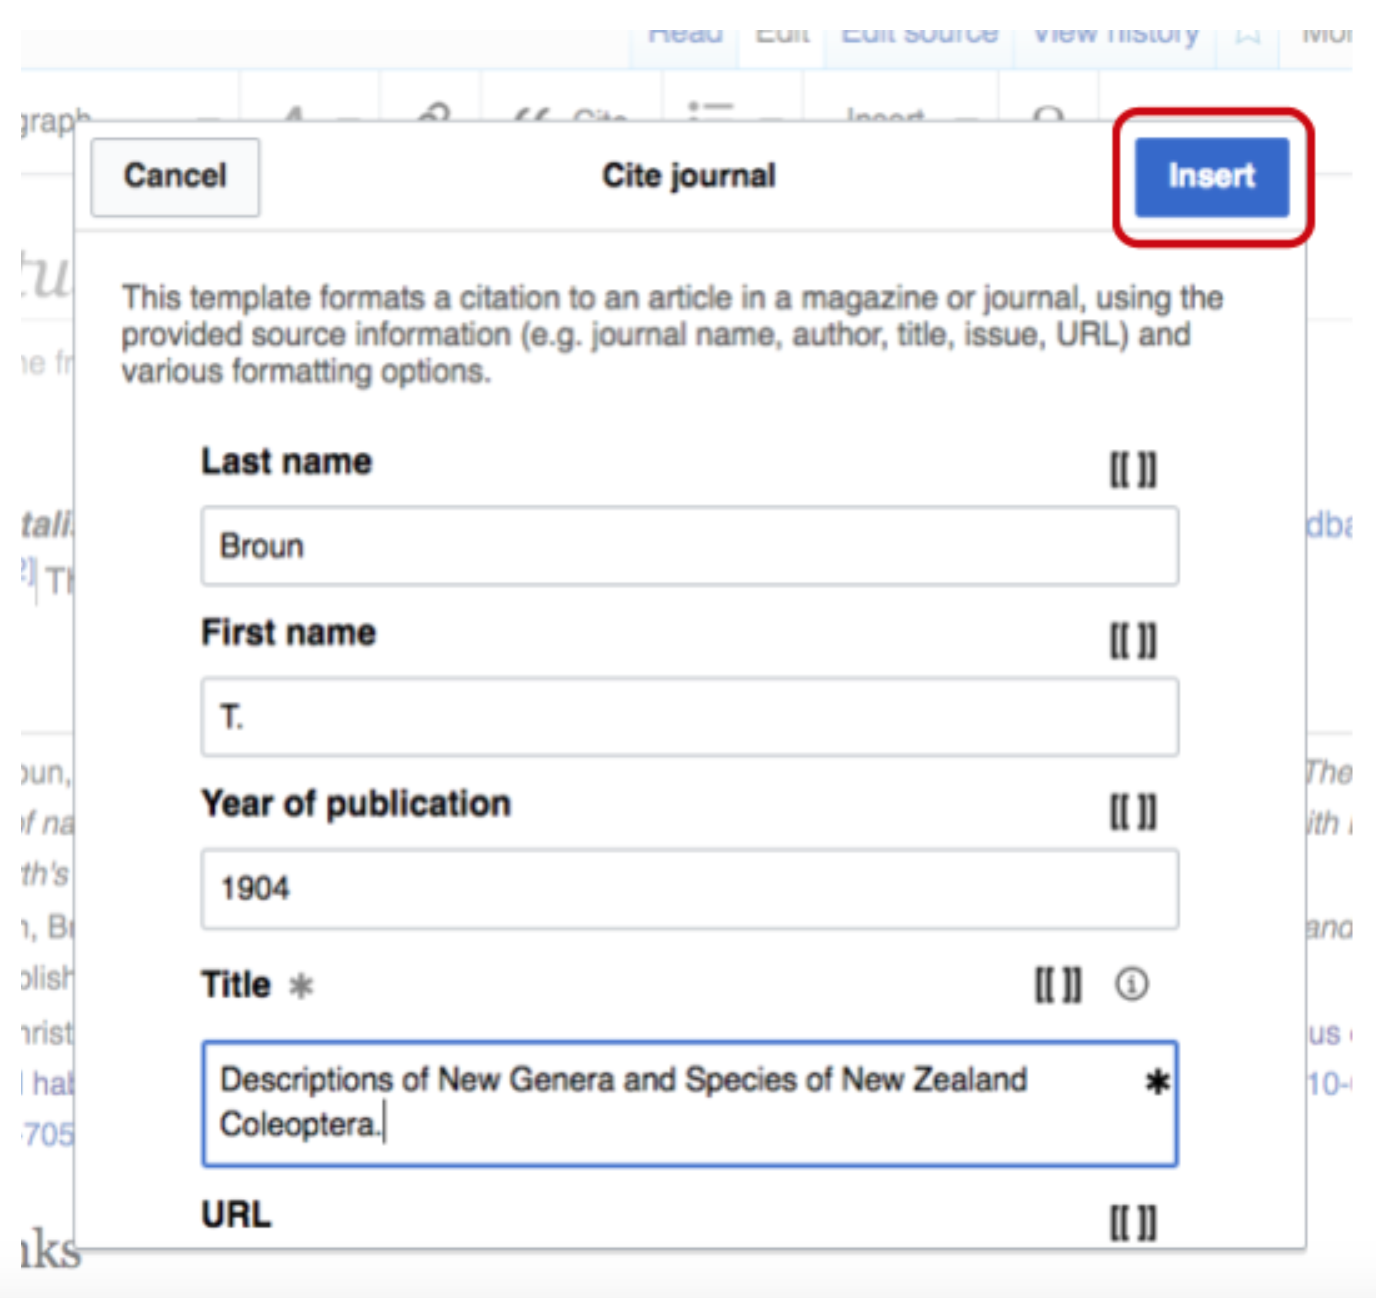The height and width of the screenshot is (1298, 1376).
Task: Select the Year of publication field showing 1904
Action: click(689, 889)
